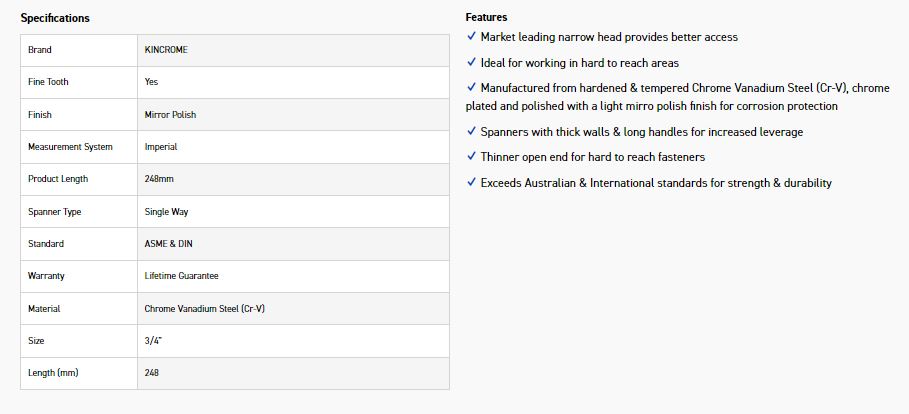The height and width of the screenshot is (414, 909).
Task: Click the Length (mm) row label
Action: tap(53, 373)
